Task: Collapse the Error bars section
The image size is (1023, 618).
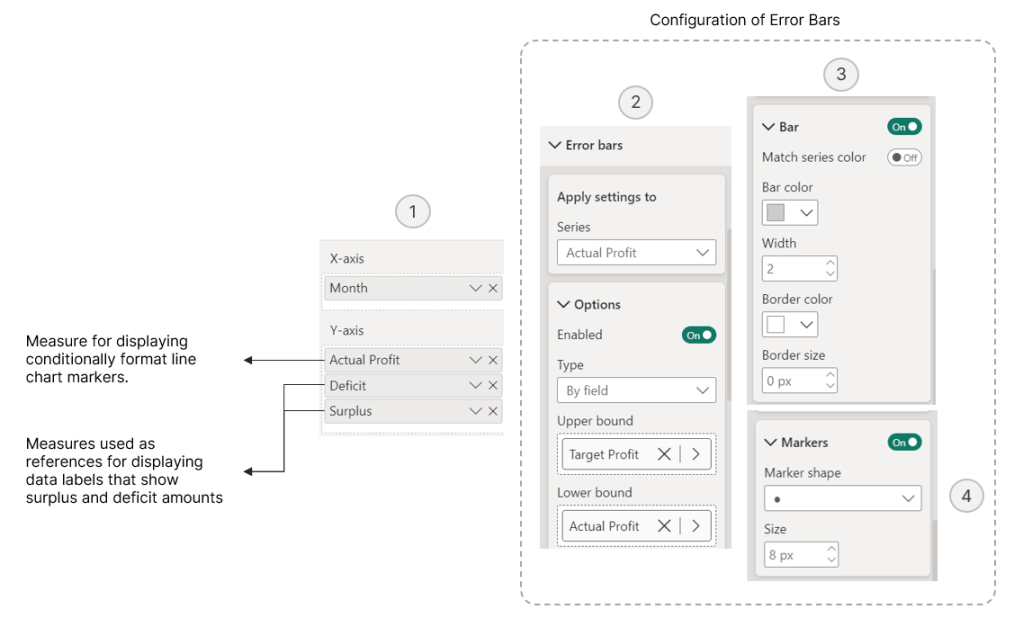Action: click(555, 145)
